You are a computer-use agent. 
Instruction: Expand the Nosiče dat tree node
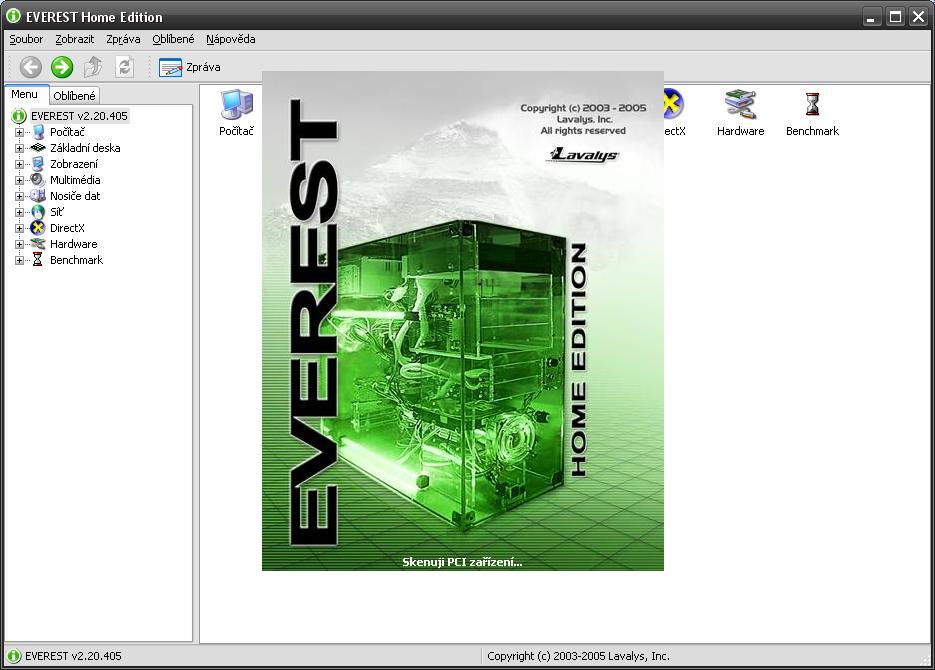(19, 196)
